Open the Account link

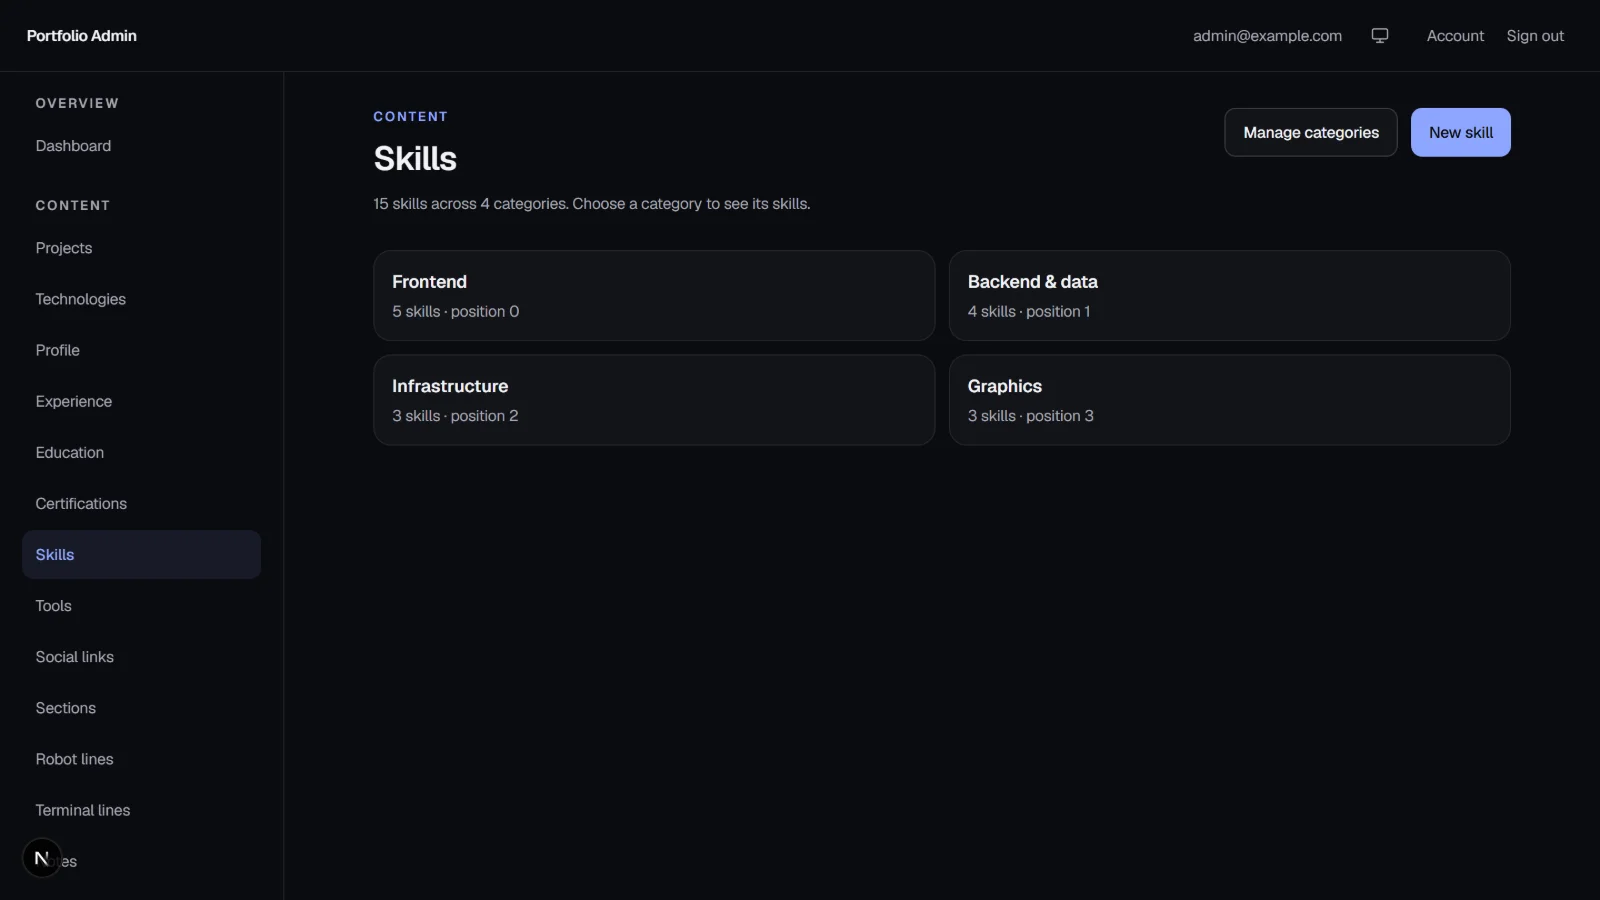[1455, 36]
